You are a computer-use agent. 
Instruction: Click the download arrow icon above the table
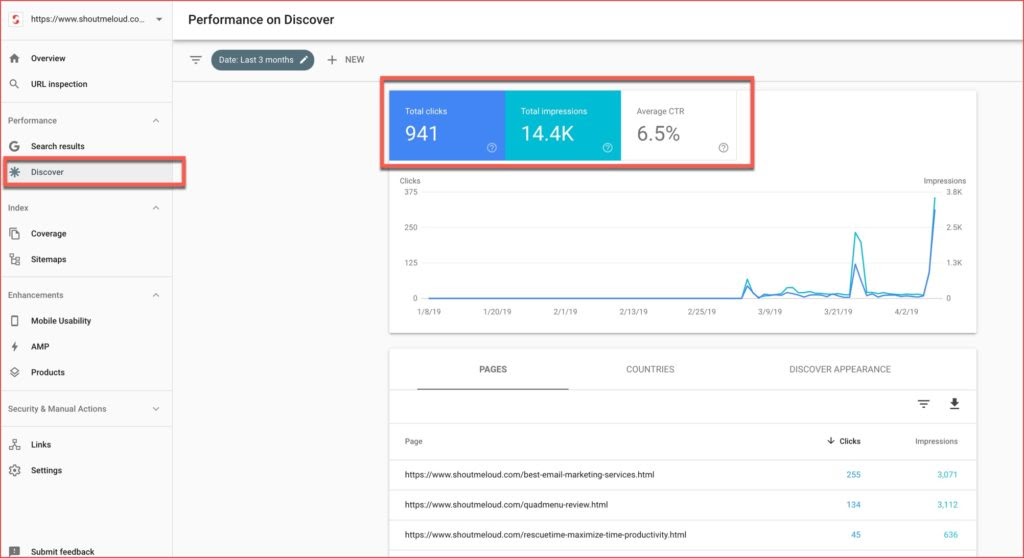tap(954, 404)
